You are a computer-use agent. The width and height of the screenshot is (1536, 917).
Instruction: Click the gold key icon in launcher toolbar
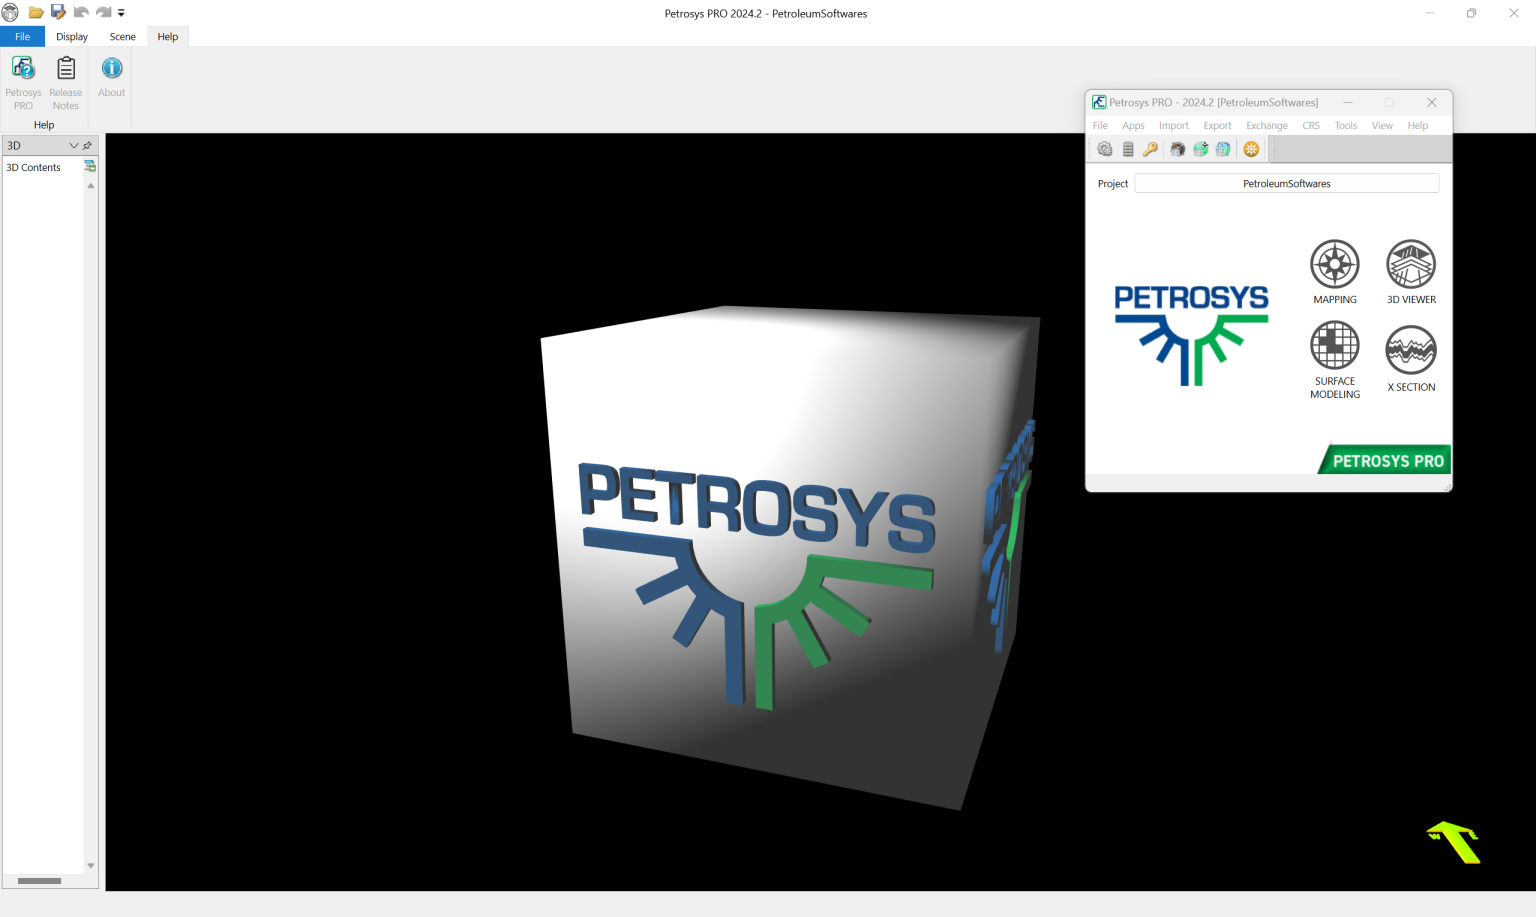1151,149
